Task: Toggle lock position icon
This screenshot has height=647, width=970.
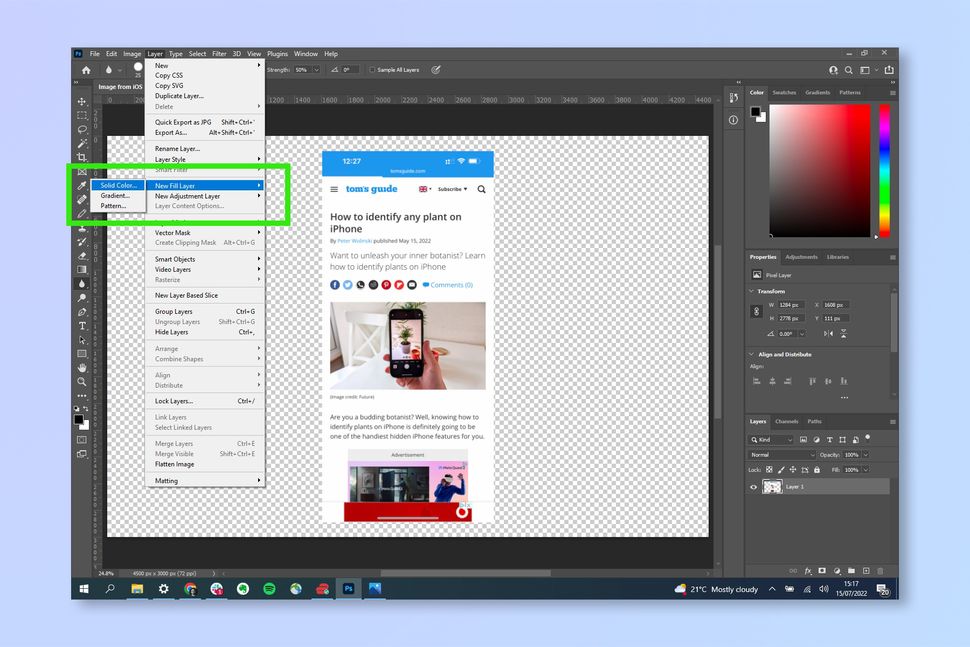Action: (x=793, y=470)
